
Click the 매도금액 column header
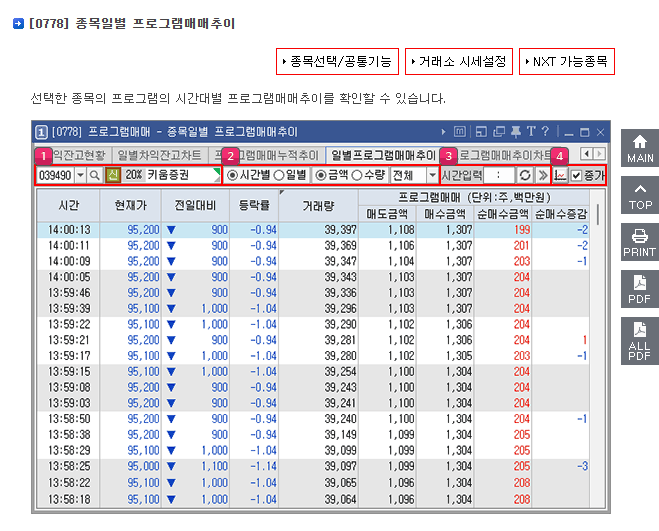pyautogui.click(x=387, y=214)
